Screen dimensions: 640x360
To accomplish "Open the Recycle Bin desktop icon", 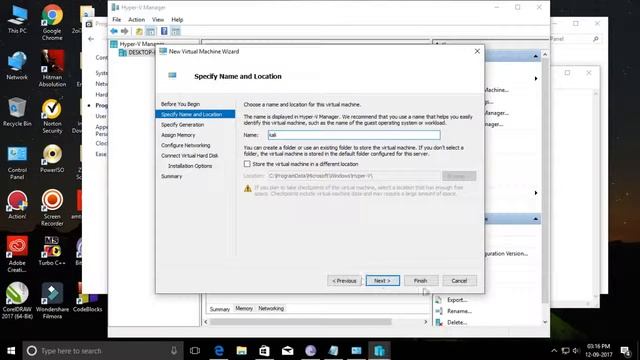I will (x=17, y=112).
